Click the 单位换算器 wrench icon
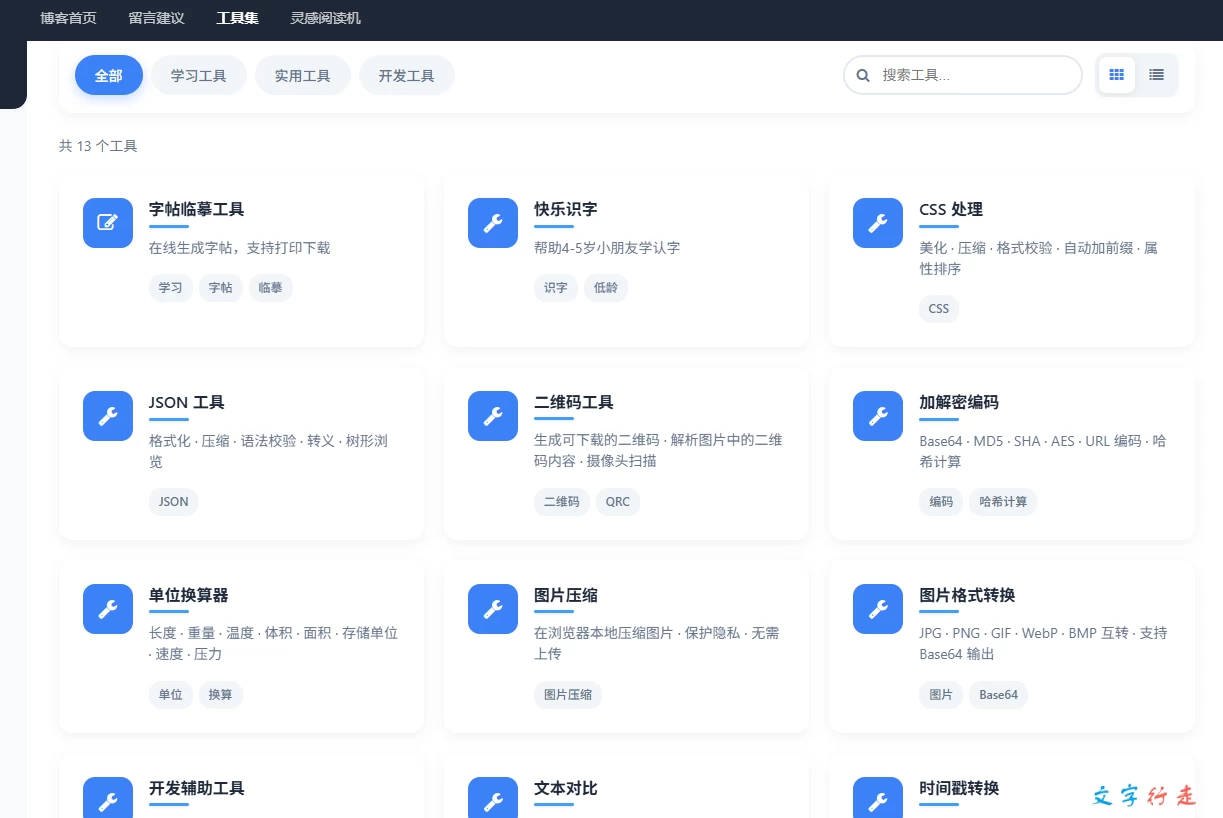1223x818 pixels. 108,609
